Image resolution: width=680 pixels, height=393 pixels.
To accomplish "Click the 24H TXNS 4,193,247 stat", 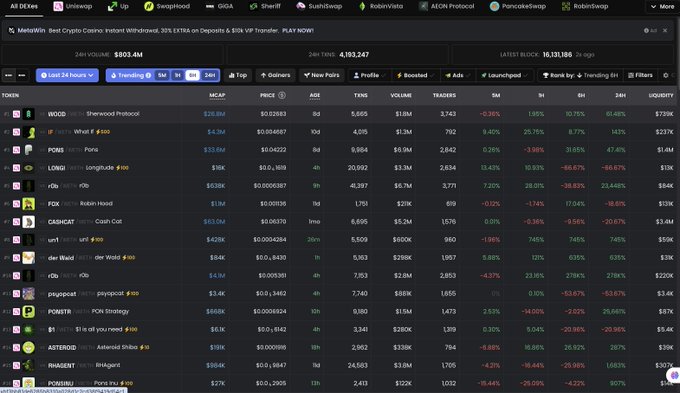I will coord(338,55).
